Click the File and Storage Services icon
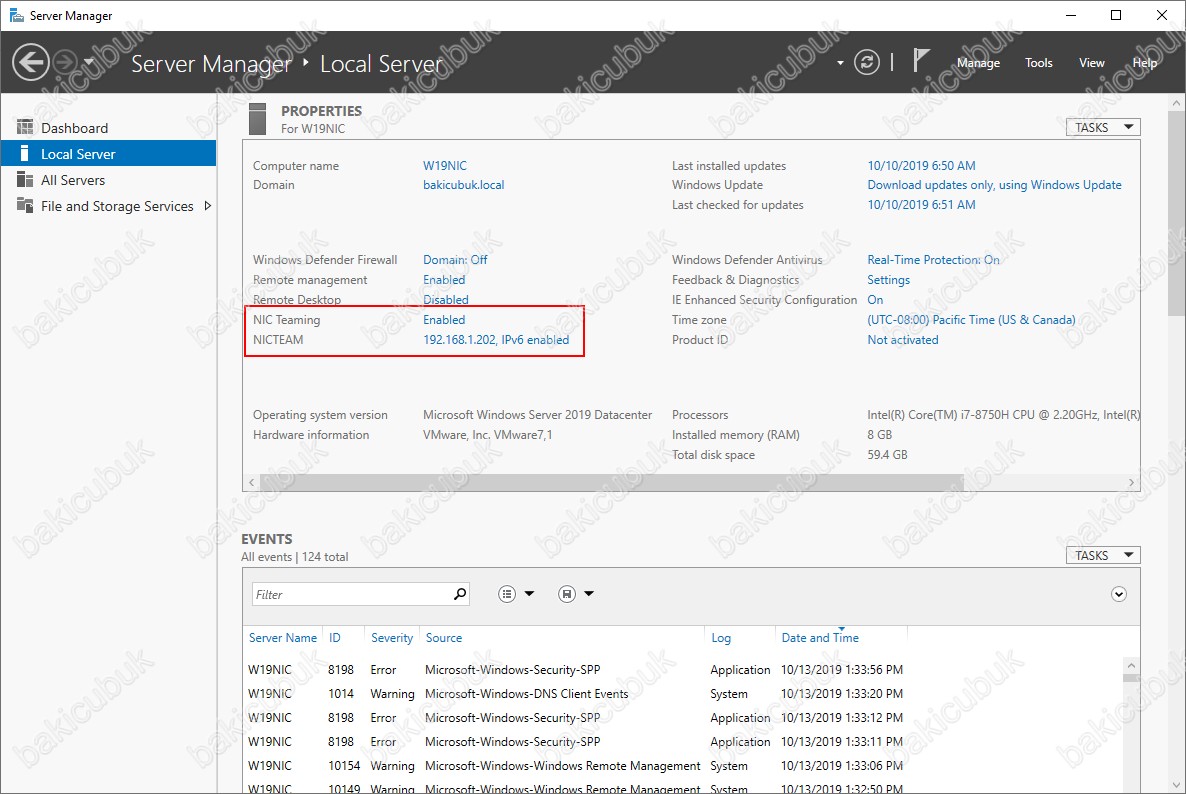 coord(25,205)
